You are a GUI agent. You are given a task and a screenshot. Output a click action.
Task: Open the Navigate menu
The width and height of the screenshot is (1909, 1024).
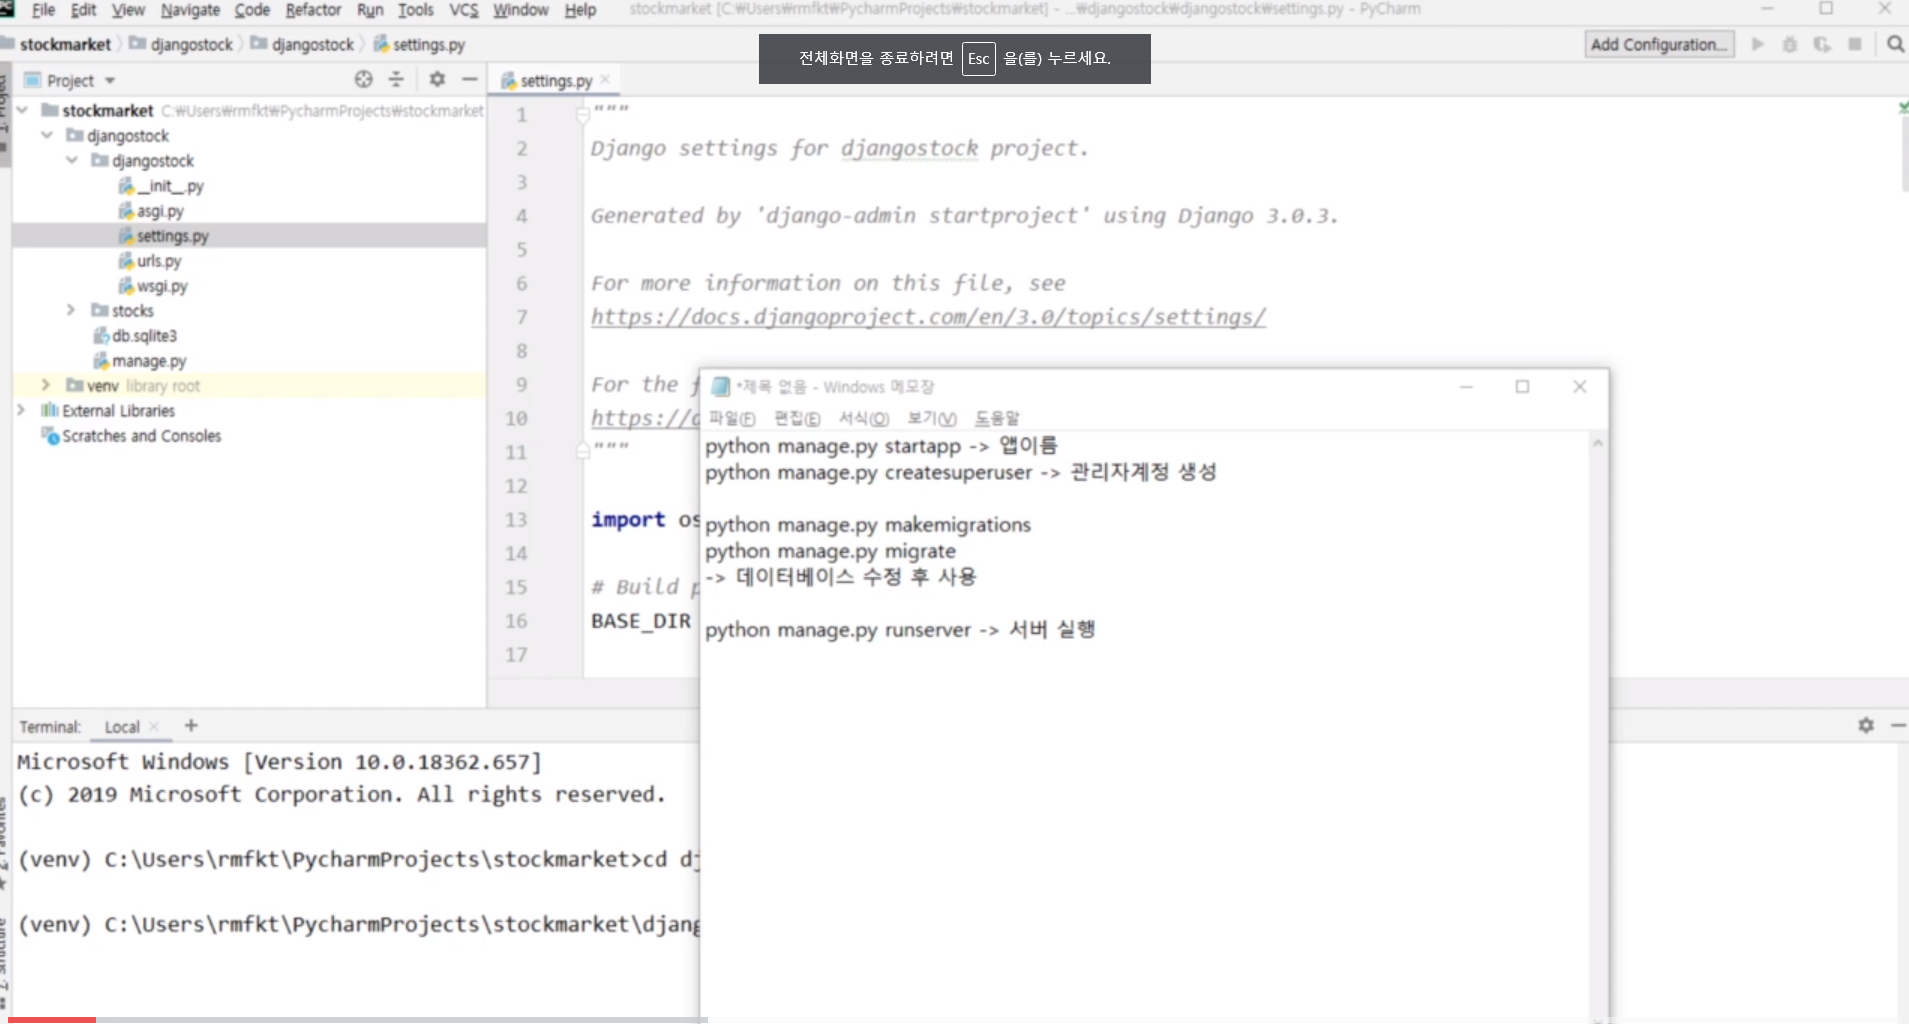(190, 10)
